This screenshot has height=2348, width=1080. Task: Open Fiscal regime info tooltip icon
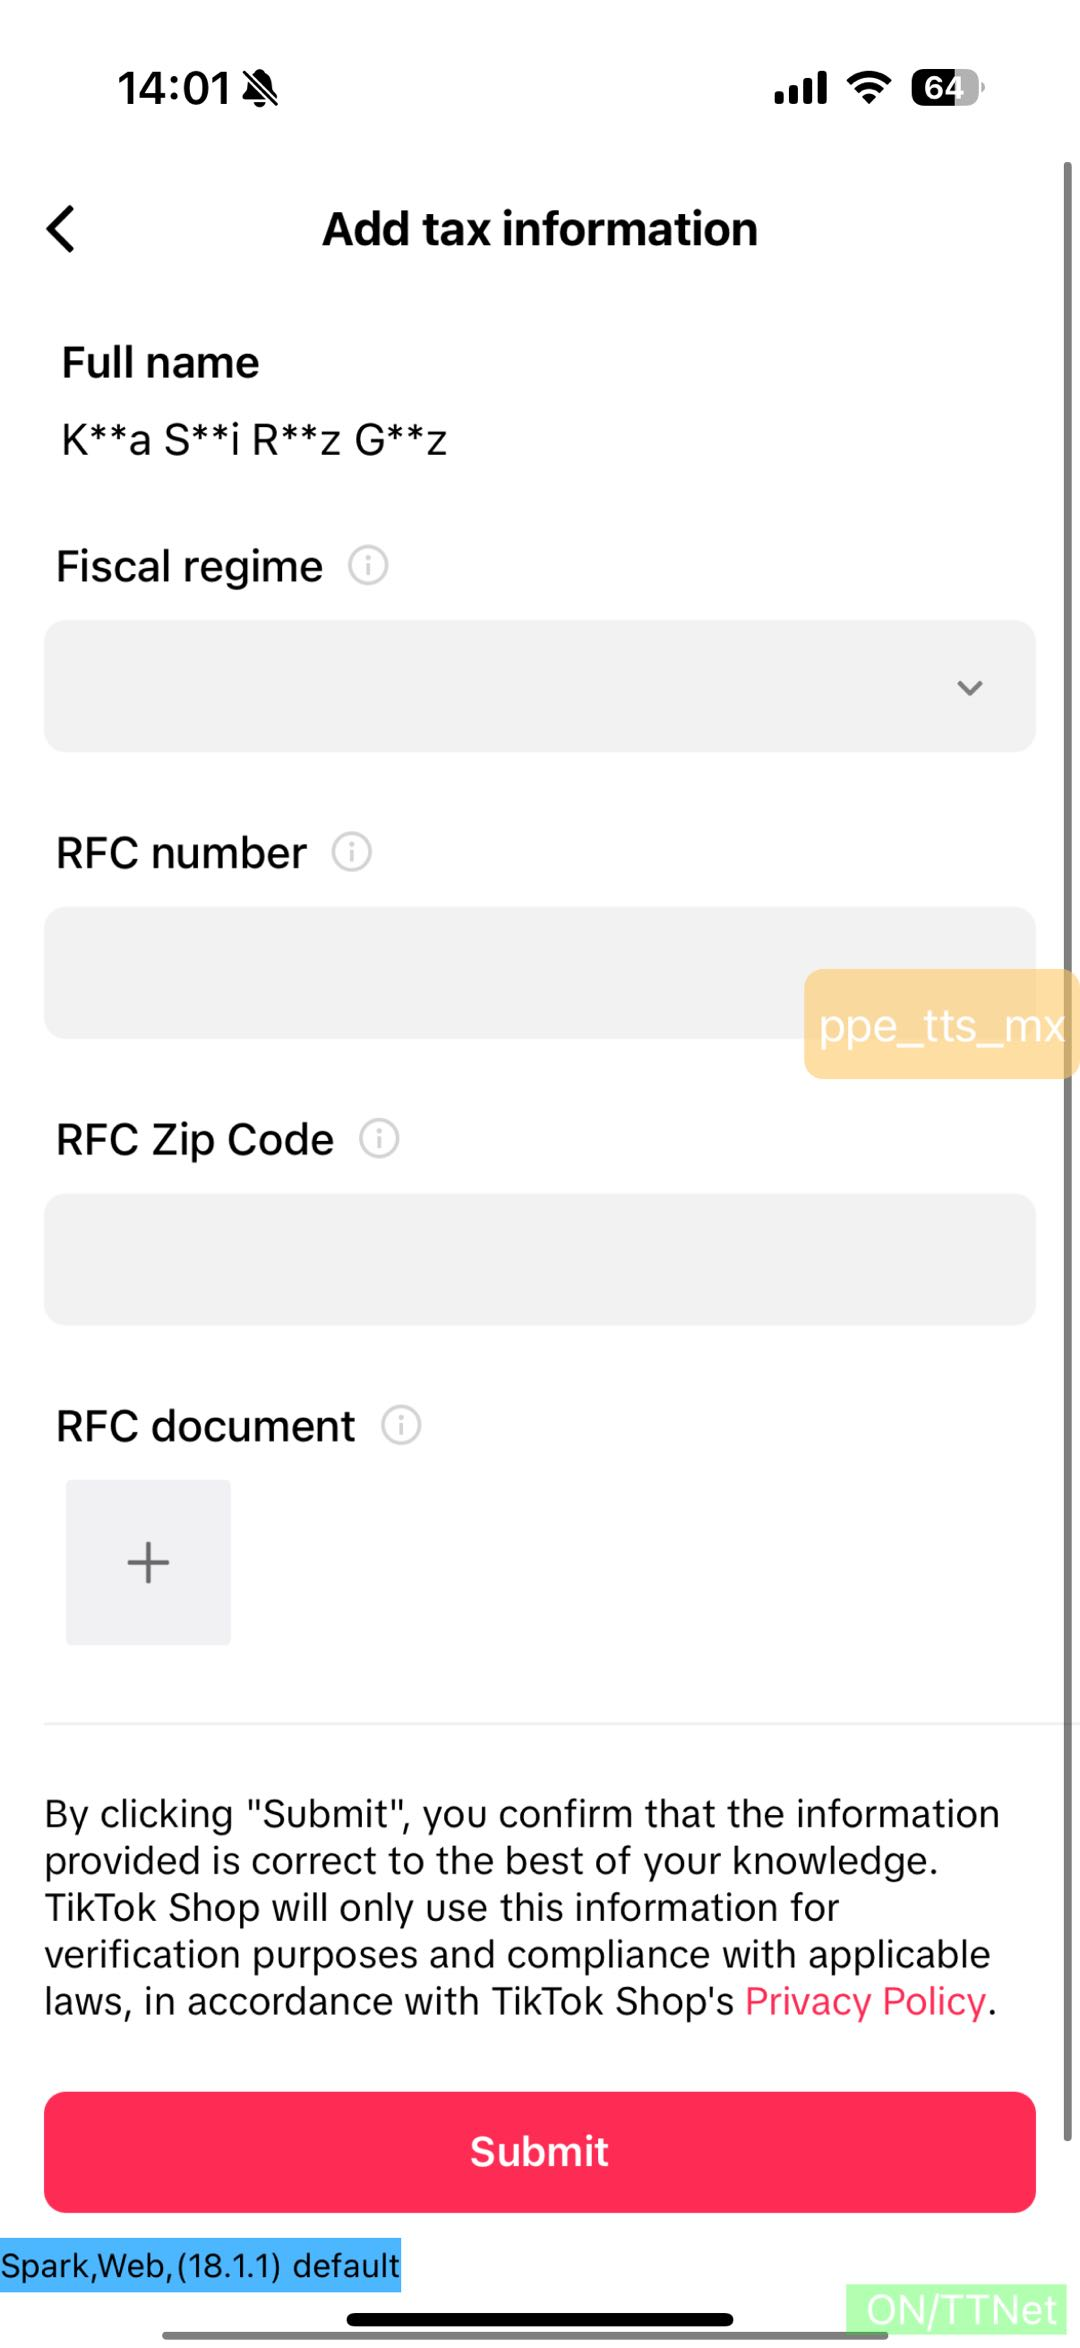[x=368, y=566]
